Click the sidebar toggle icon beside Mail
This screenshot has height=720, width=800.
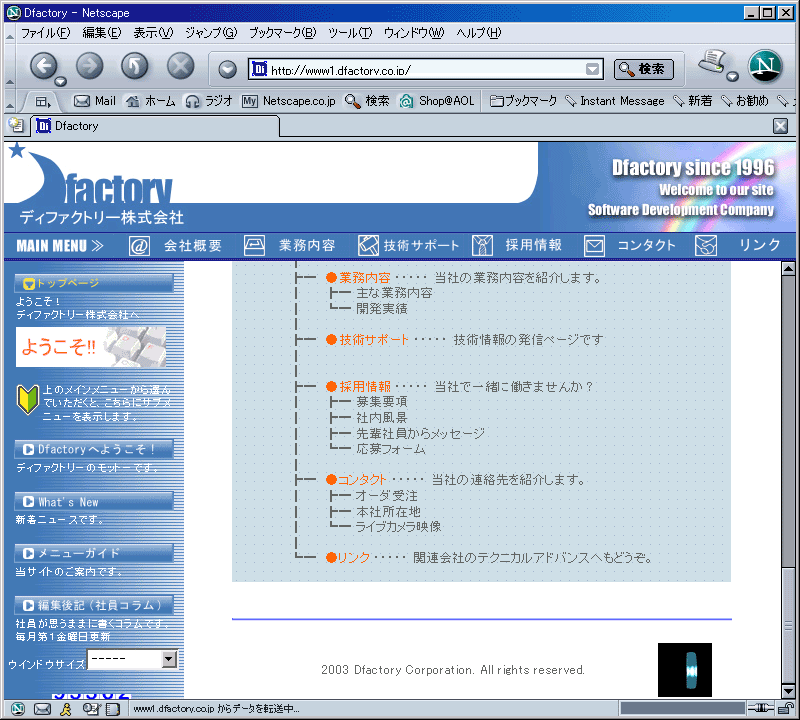pyautogui.click(x=43, y=102)
